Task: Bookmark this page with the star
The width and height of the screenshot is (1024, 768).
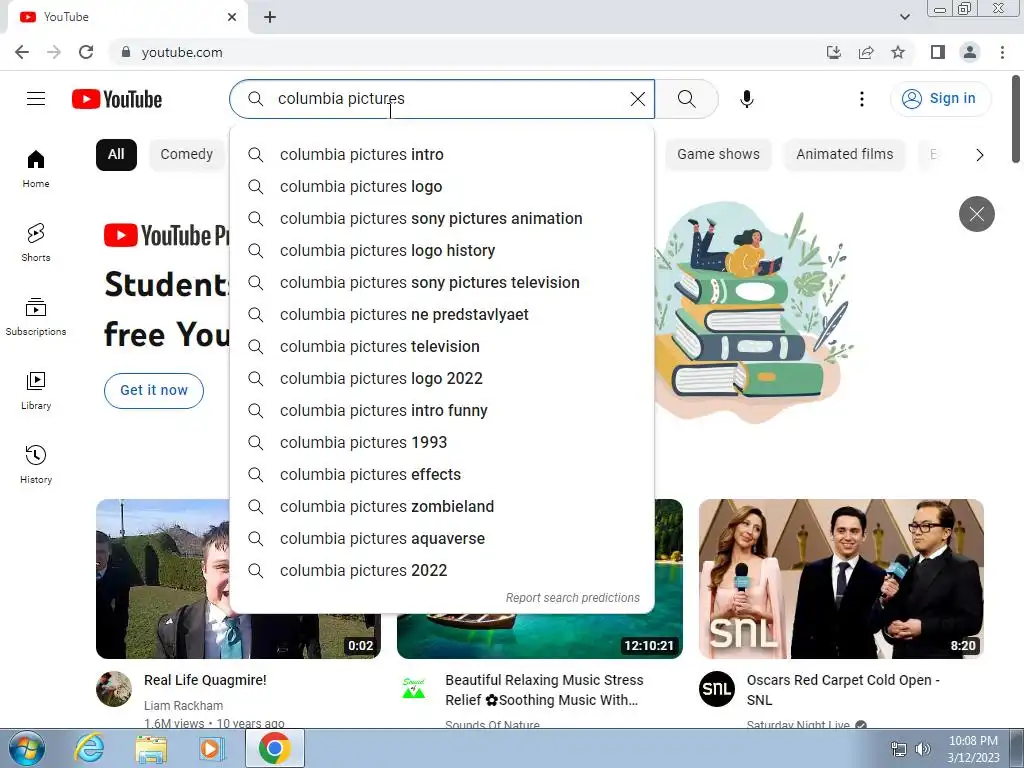Action: (x=898, y=52)
